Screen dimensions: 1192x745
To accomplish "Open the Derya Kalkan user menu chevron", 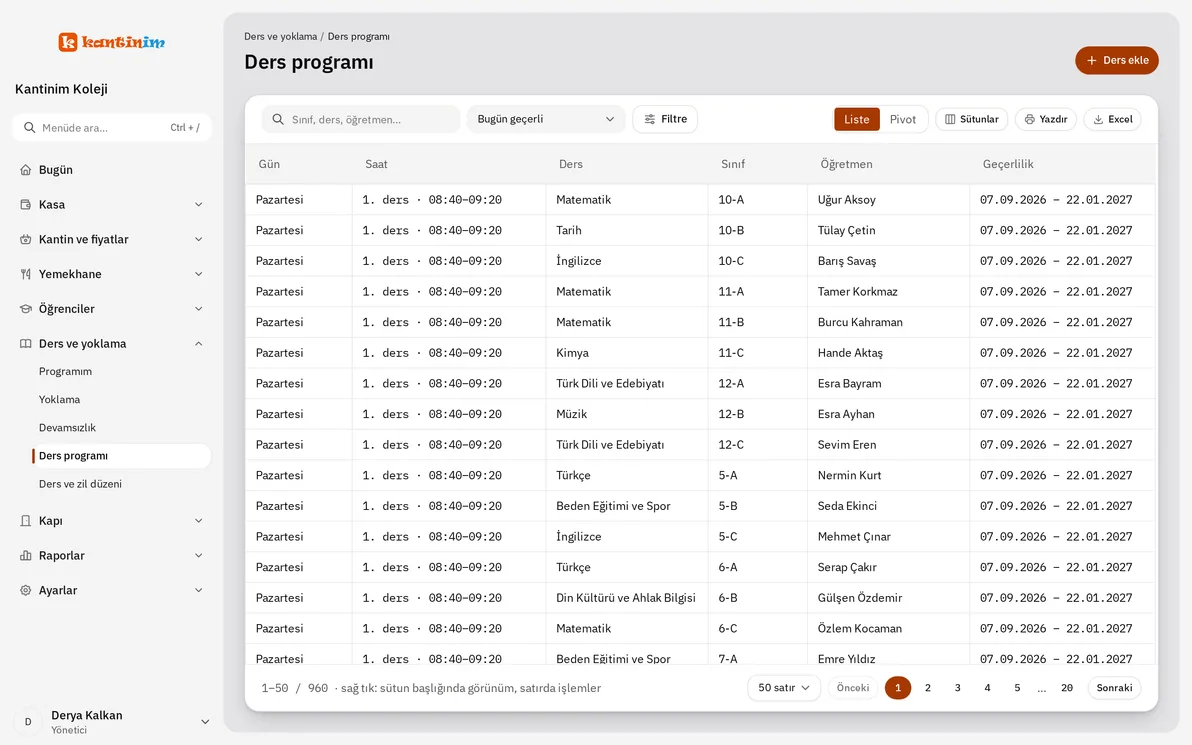I will 204,721.
